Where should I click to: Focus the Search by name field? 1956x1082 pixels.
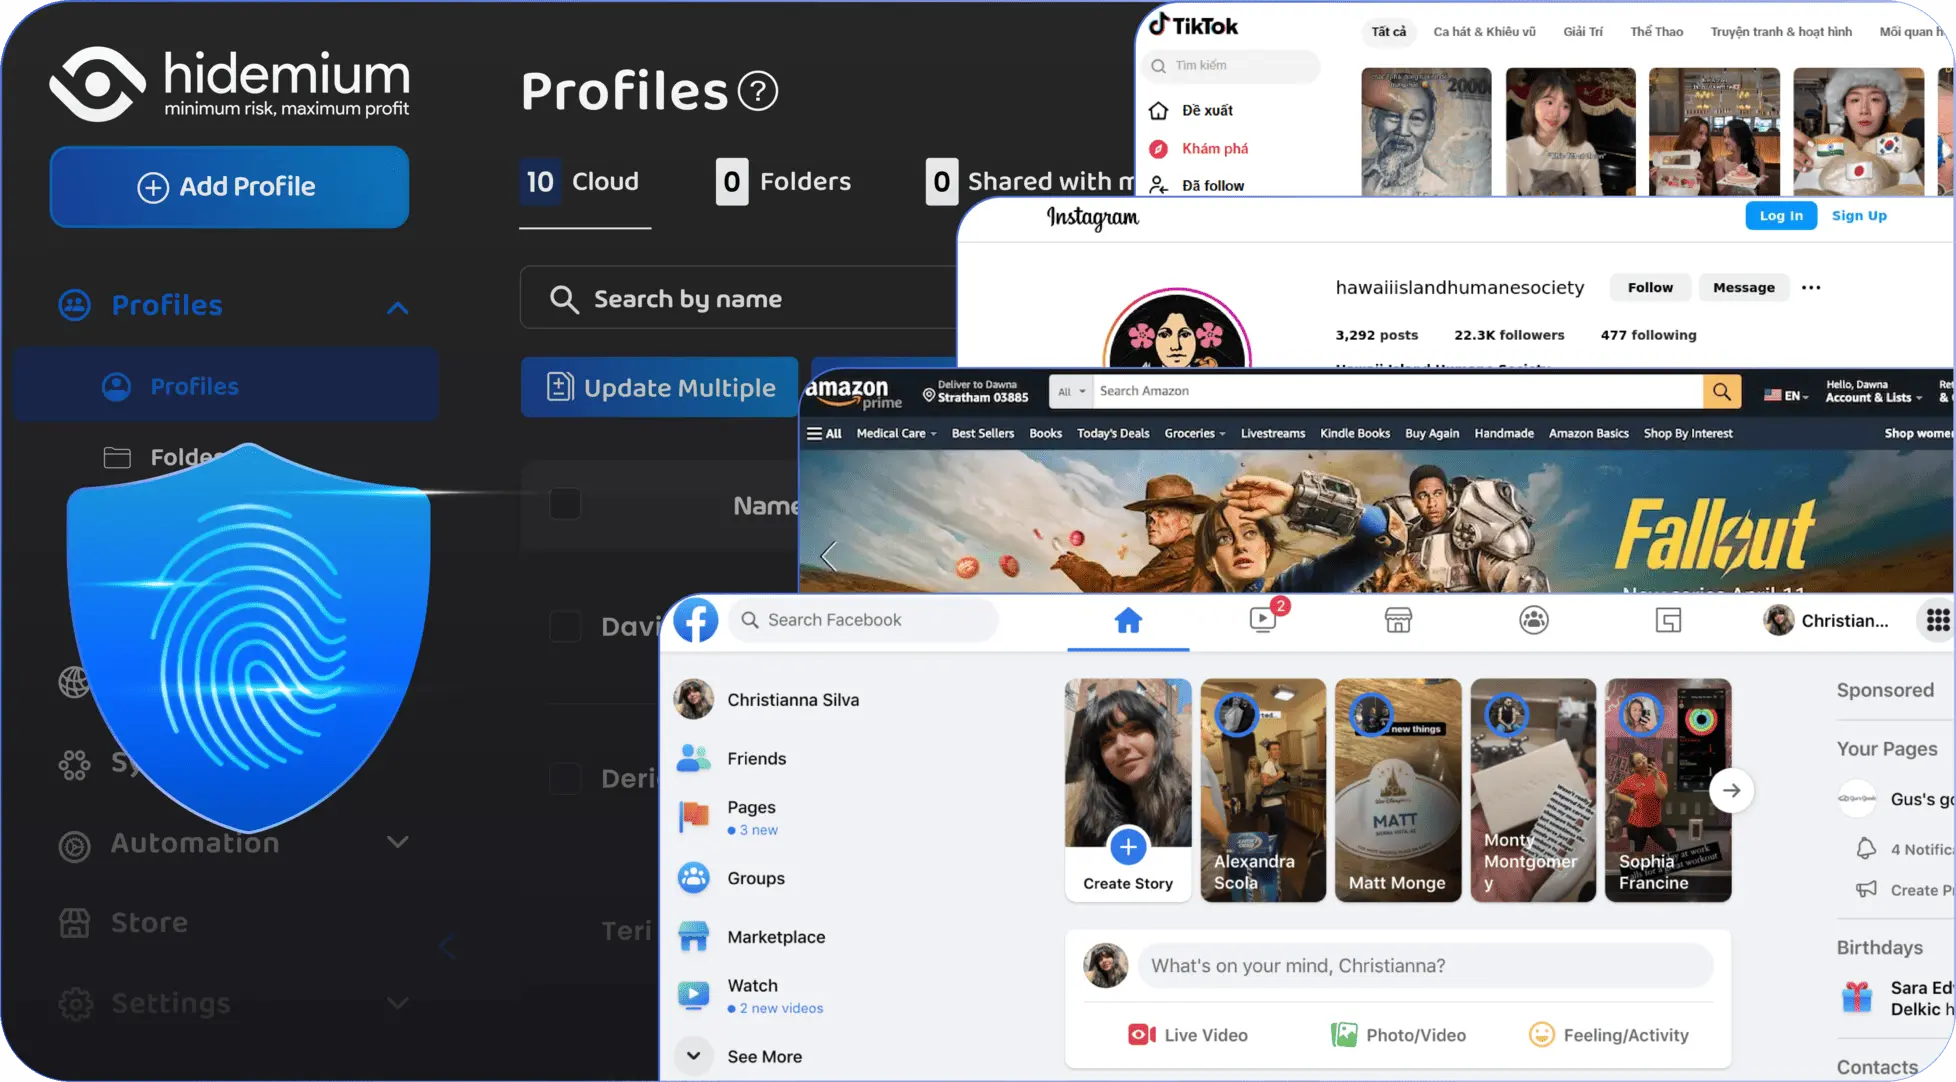[738, 298]
